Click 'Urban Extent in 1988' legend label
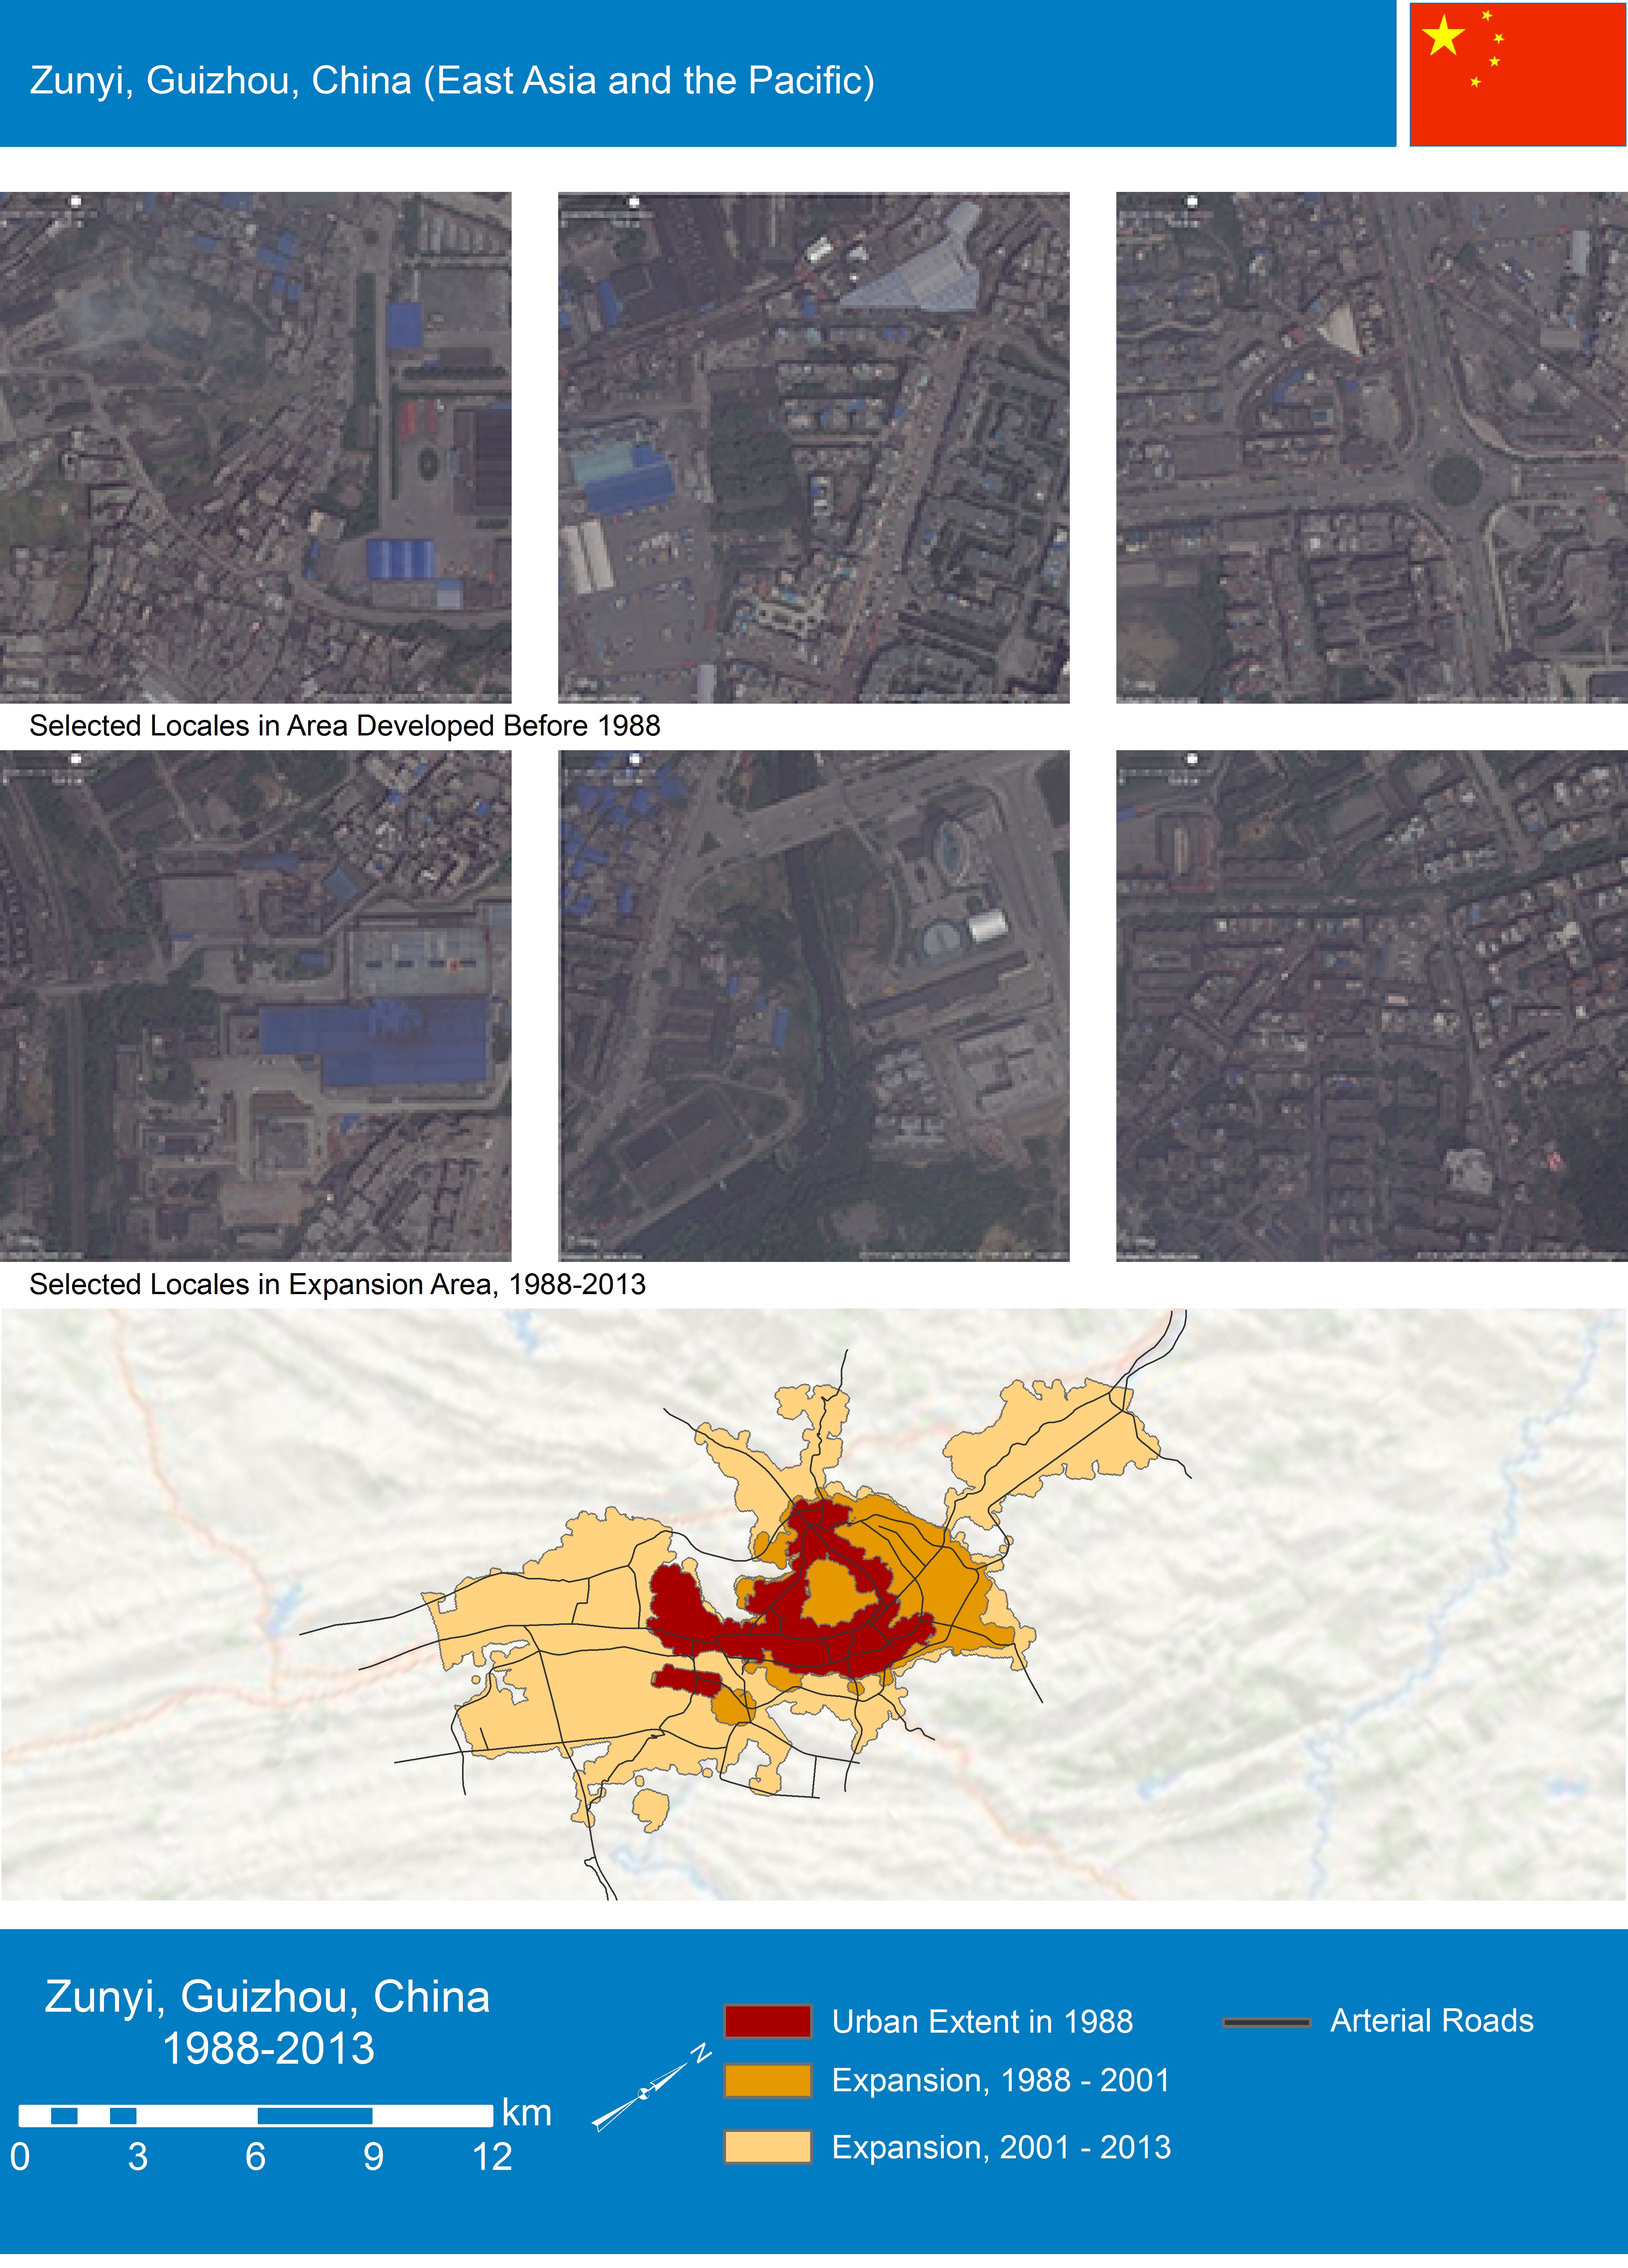The width and height of the screenshot is (1628, 2268). [982, 2021]
